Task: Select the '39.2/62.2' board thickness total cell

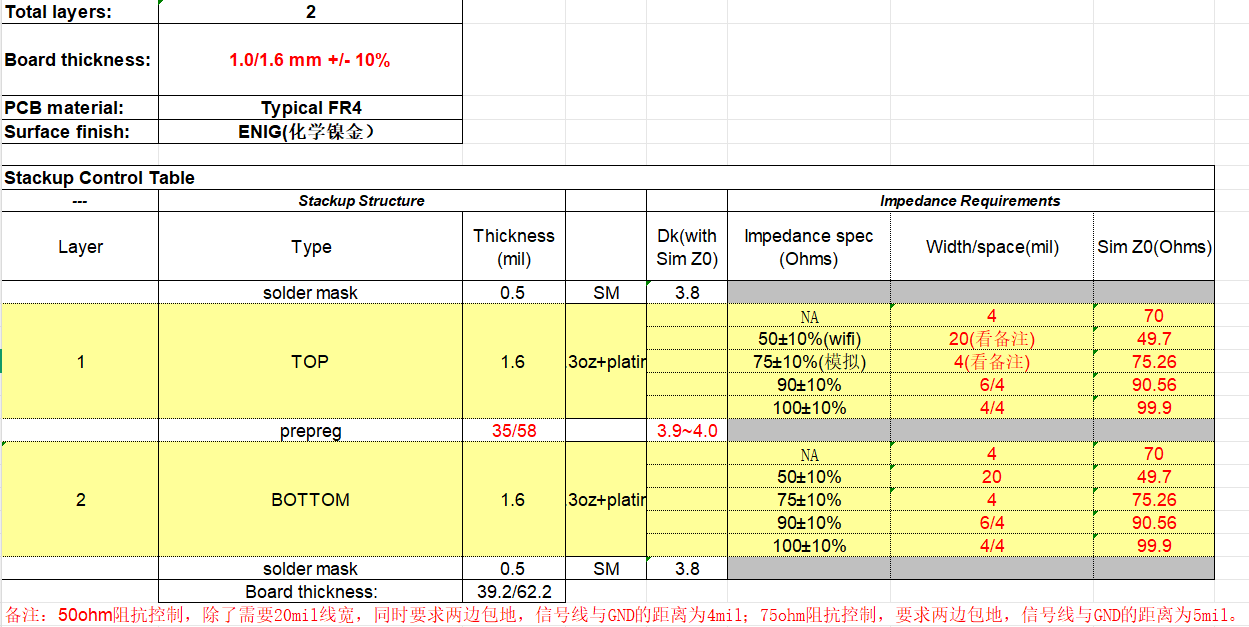Action: tap(513, 592)
